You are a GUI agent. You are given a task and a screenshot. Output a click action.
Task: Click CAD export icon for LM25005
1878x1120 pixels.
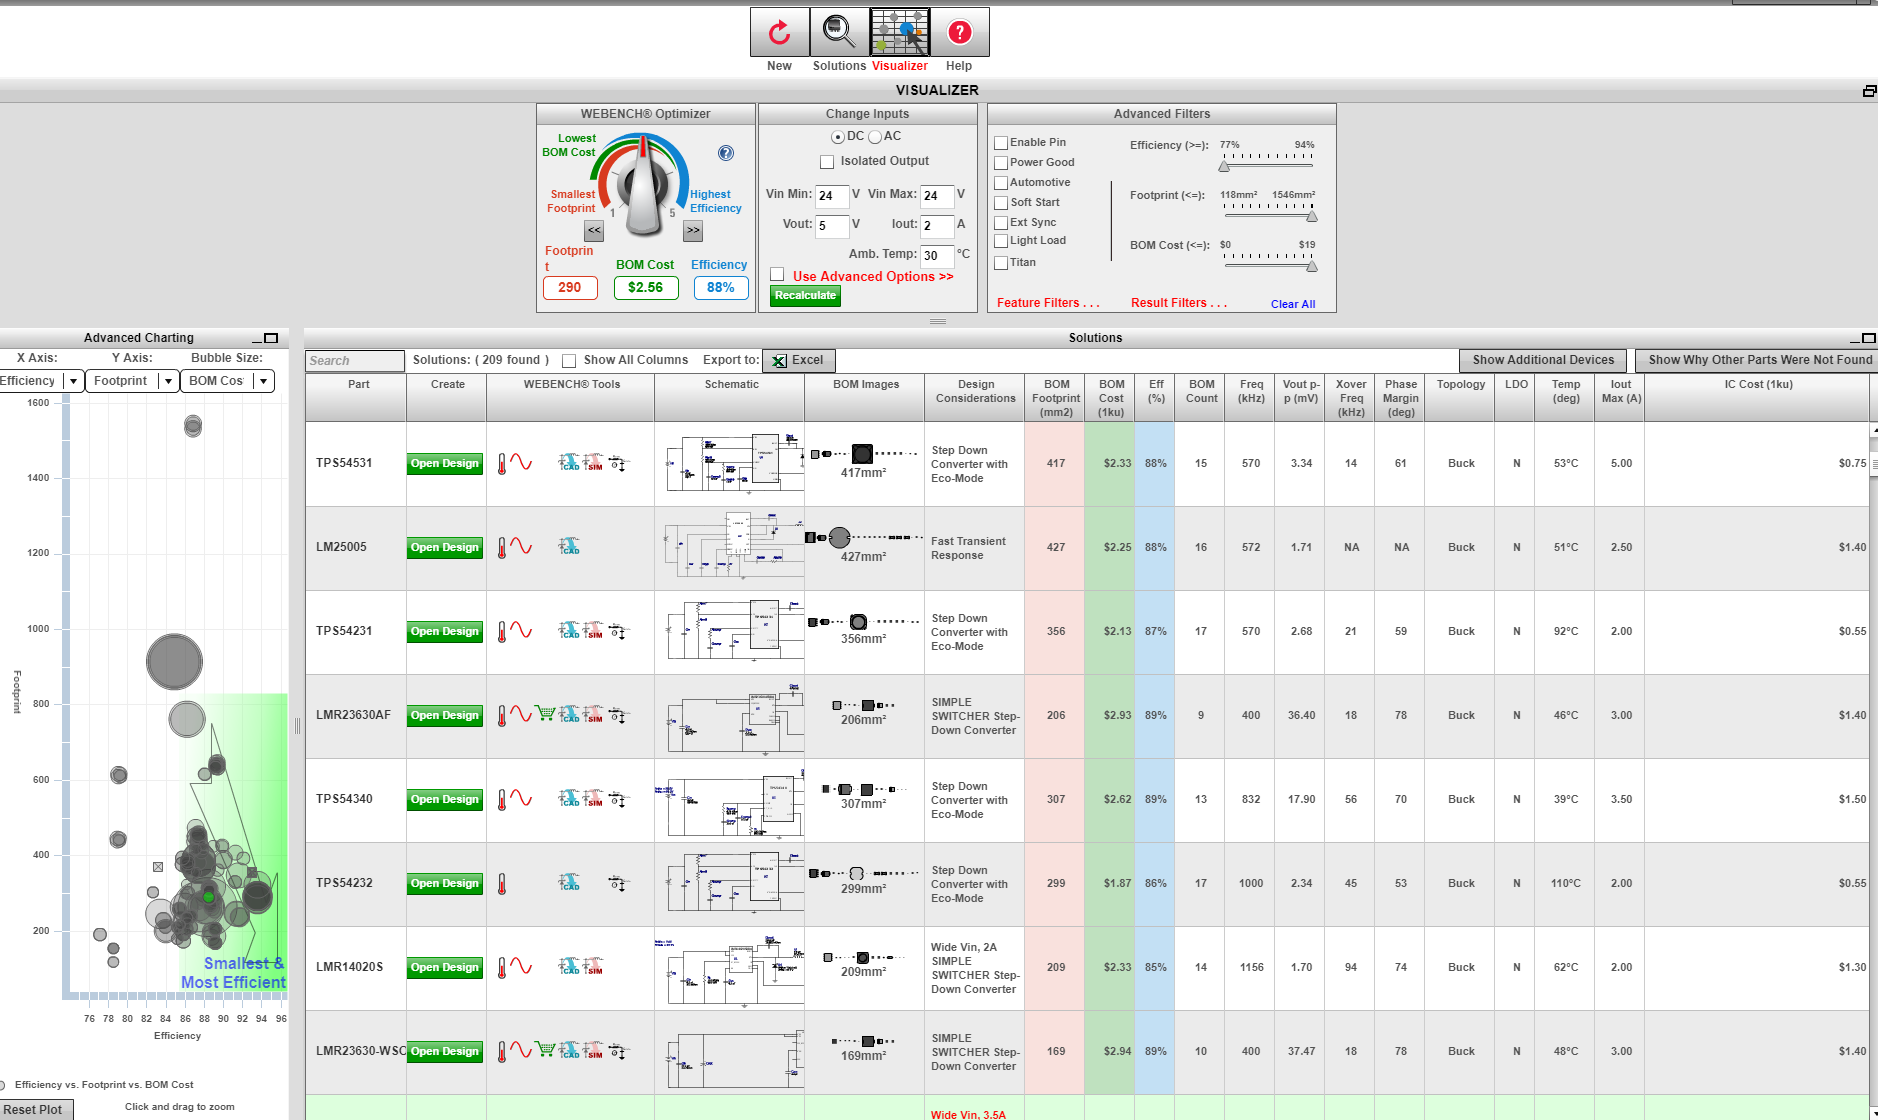pyautogui.click(x=569, y=547)
